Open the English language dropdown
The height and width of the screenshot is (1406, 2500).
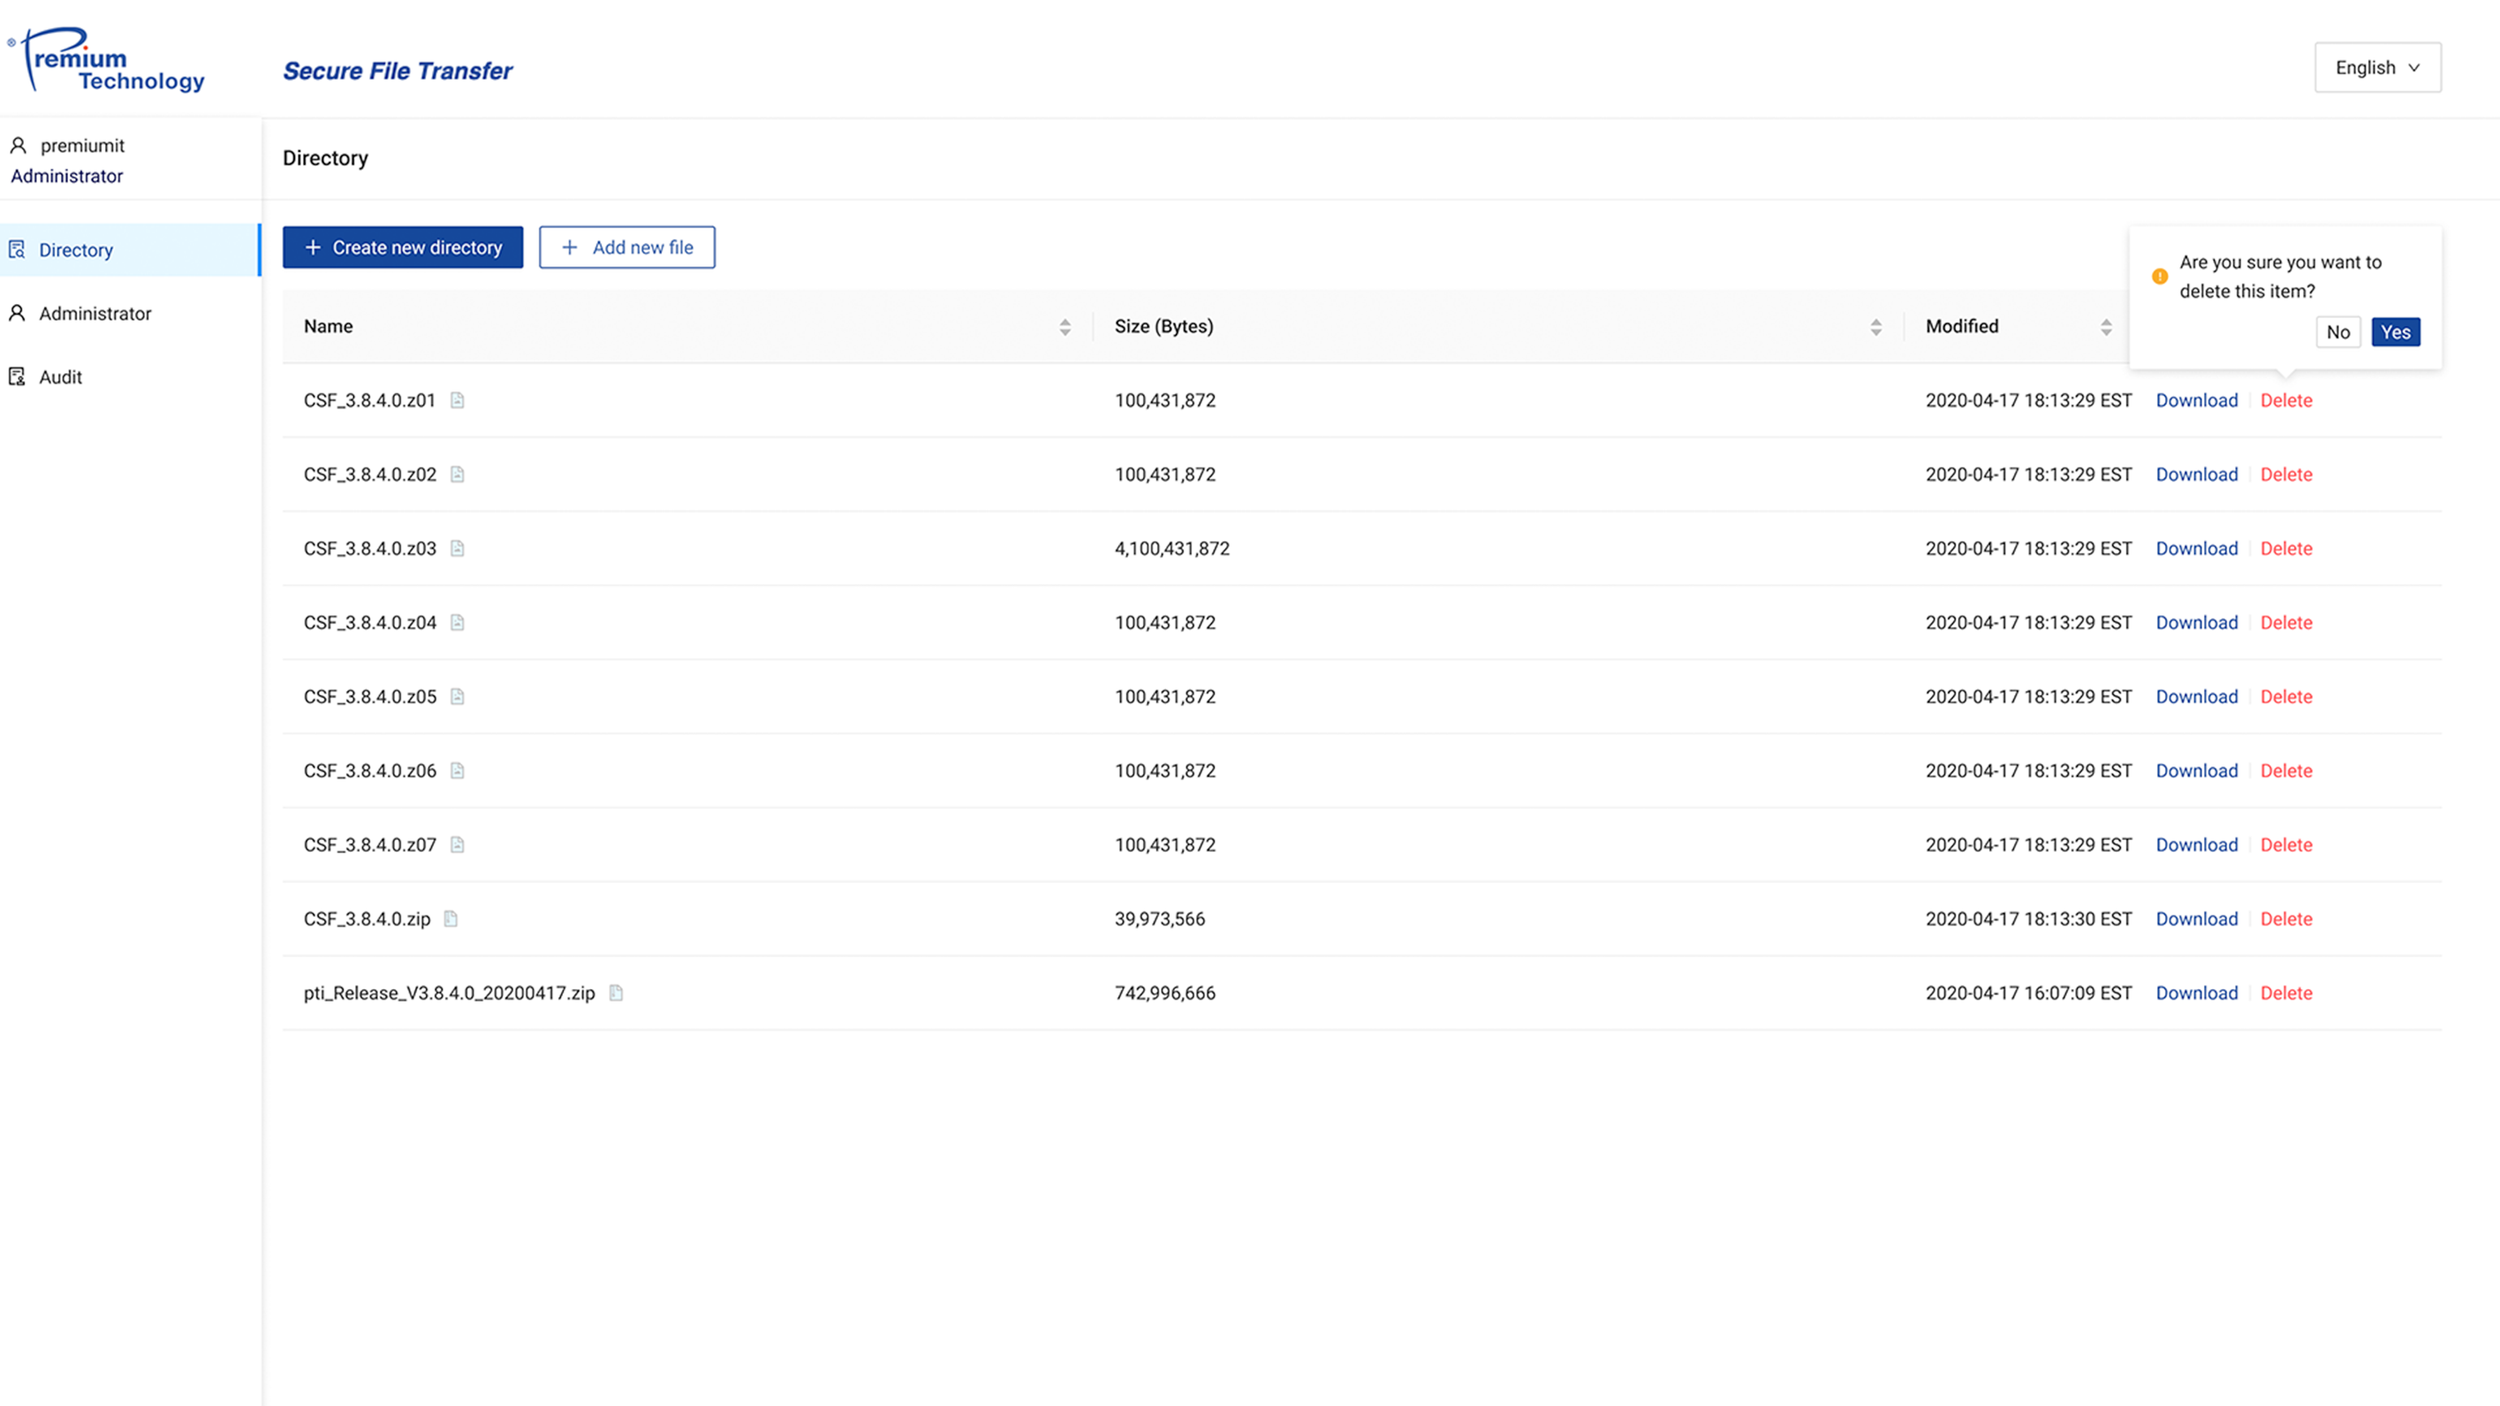point(2377,67)
